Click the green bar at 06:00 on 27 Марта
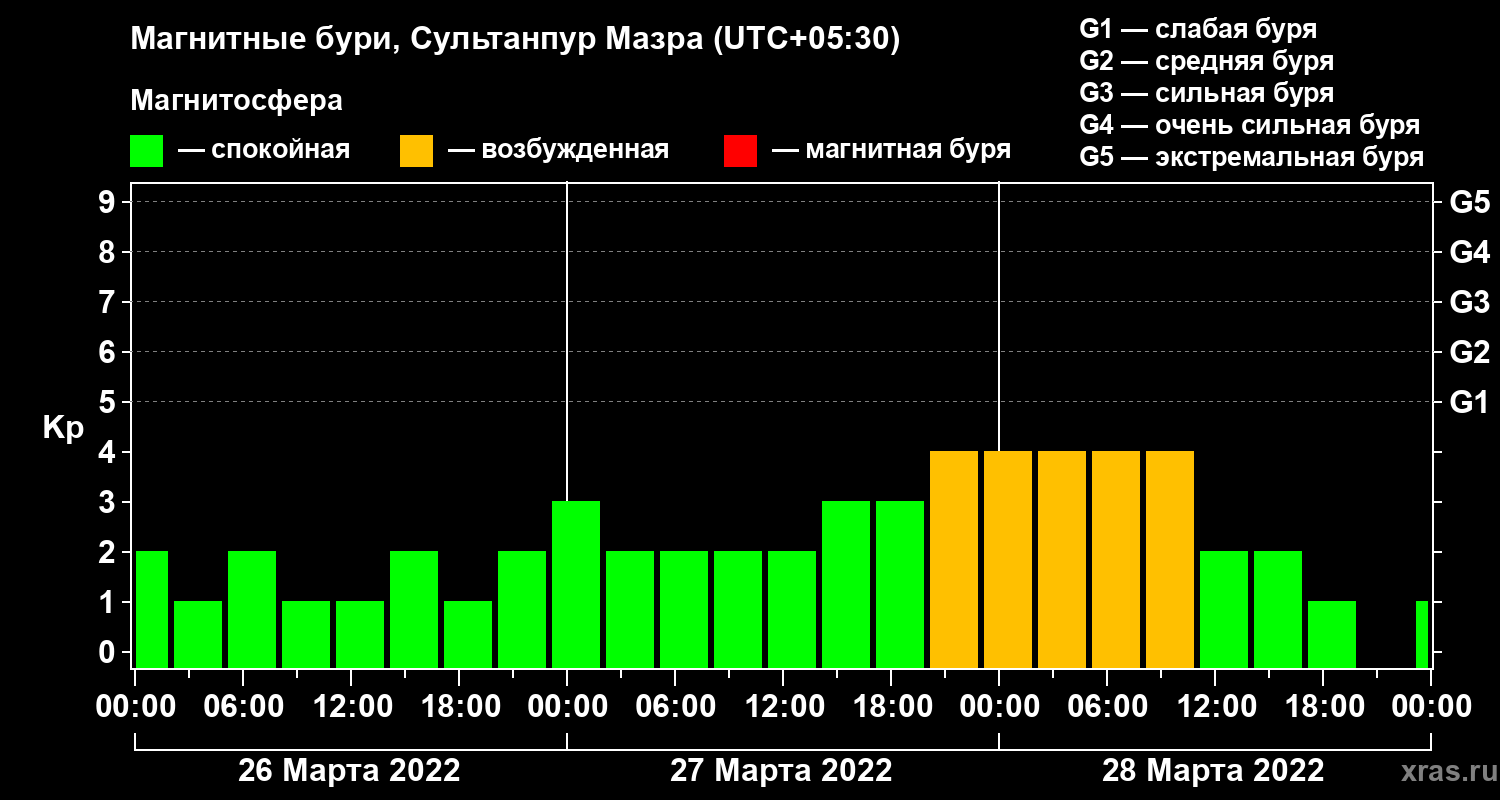Screen dimensions: 1500x800 click(x=684, y=610)
